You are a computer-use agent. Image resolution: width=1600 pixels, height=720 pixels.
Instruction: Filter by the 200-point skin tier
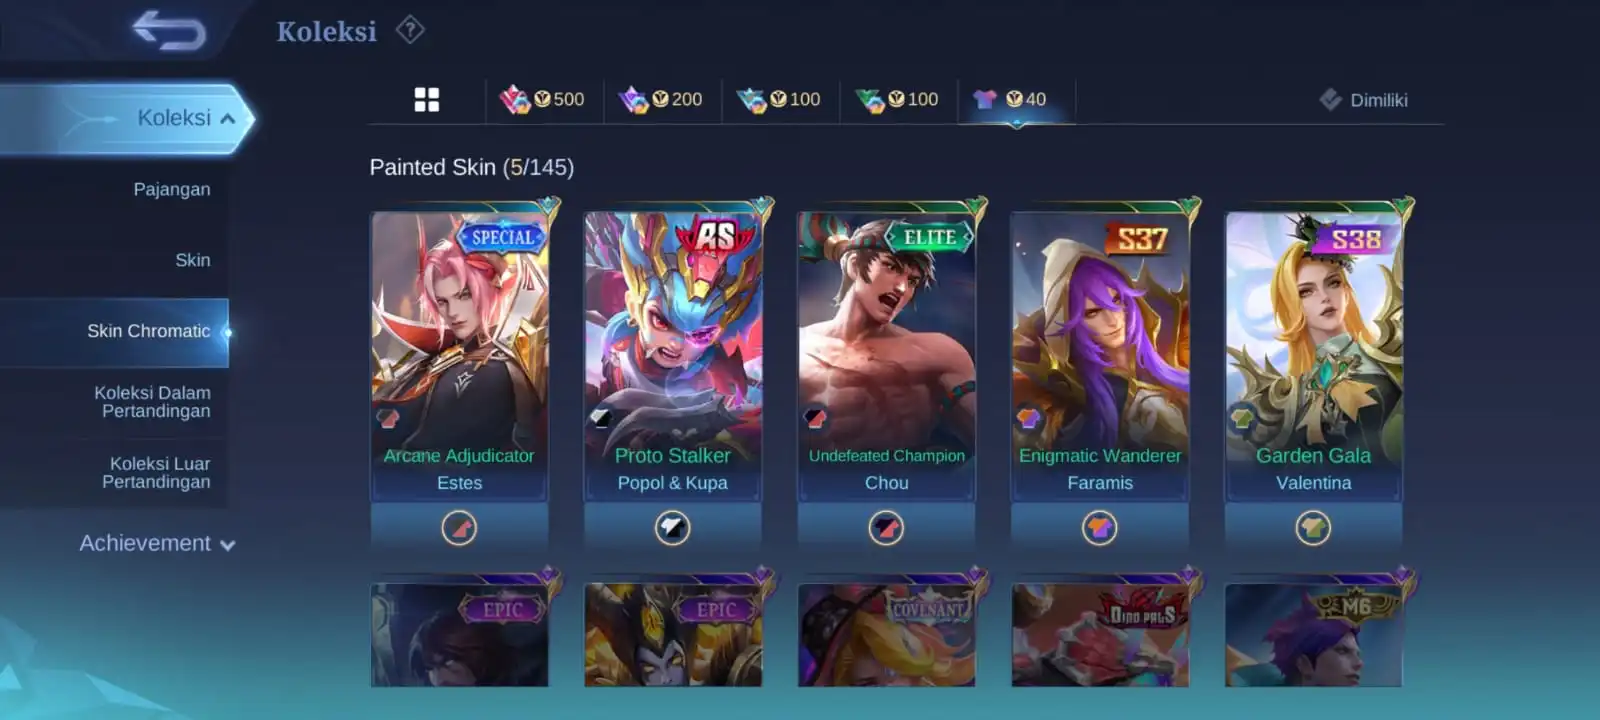pos(661,99)
